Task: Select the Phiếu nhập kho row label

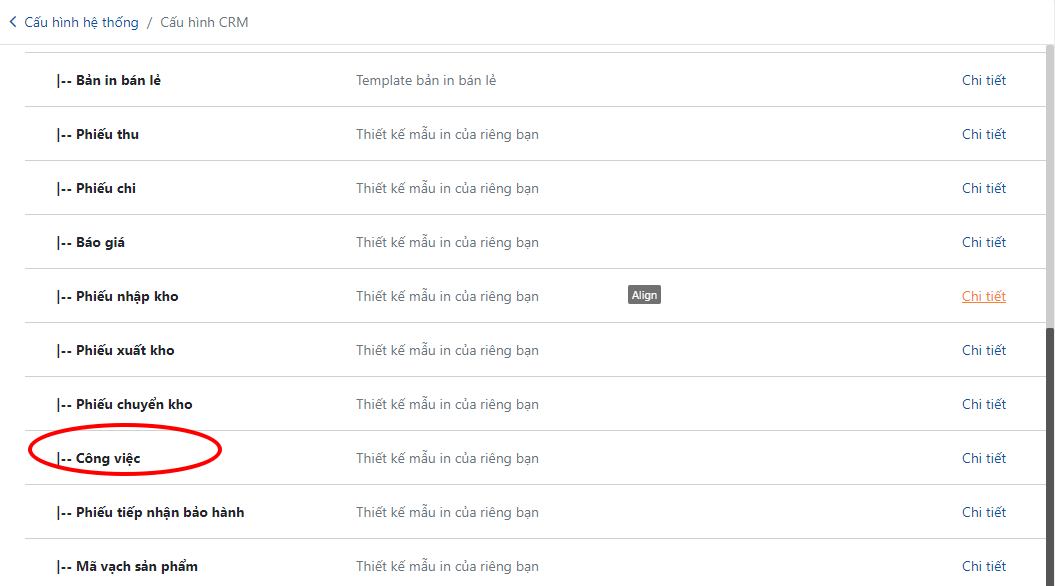Action: click(127, 296)
